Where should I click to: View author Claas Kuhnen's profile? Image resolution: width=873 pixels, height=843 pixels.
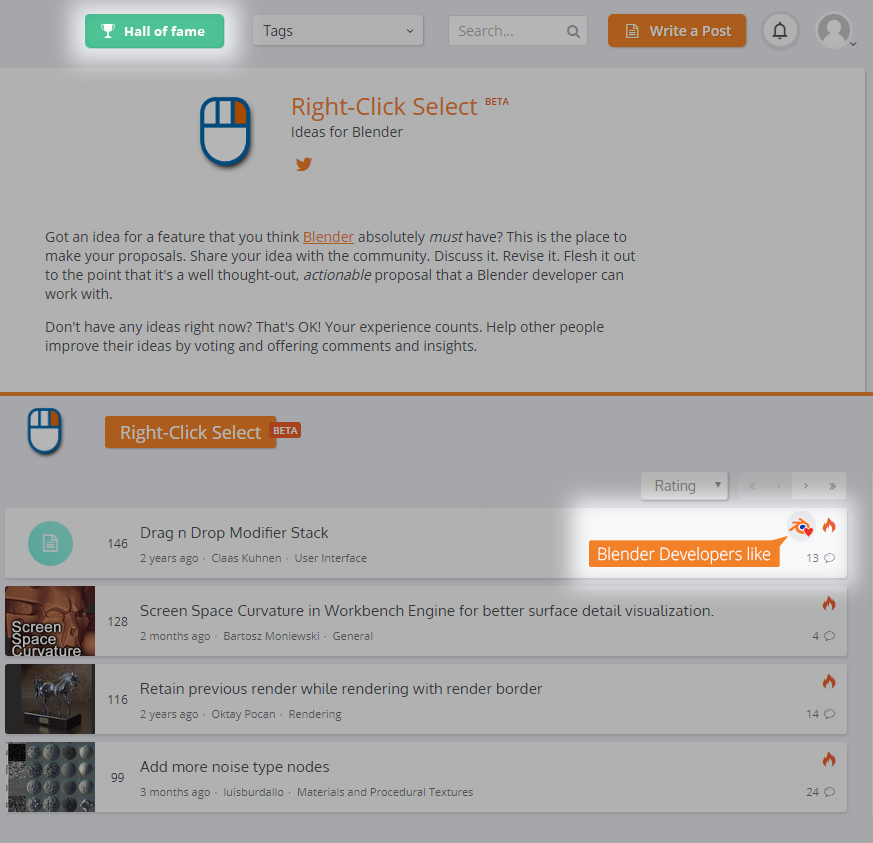click(x=246, y=558)
